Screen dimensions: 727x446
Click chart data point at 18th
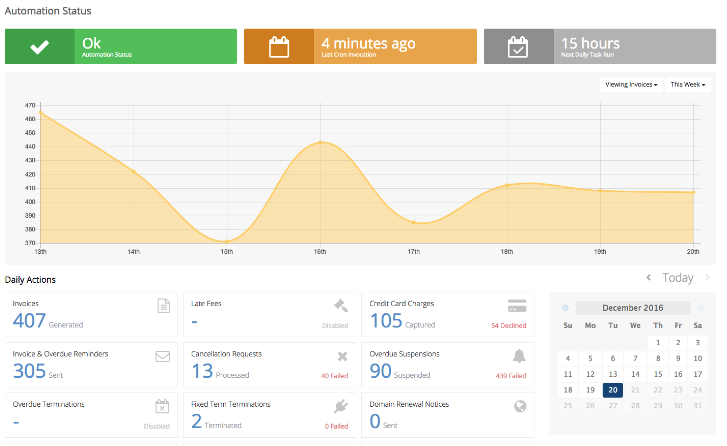tap(507, 185)
